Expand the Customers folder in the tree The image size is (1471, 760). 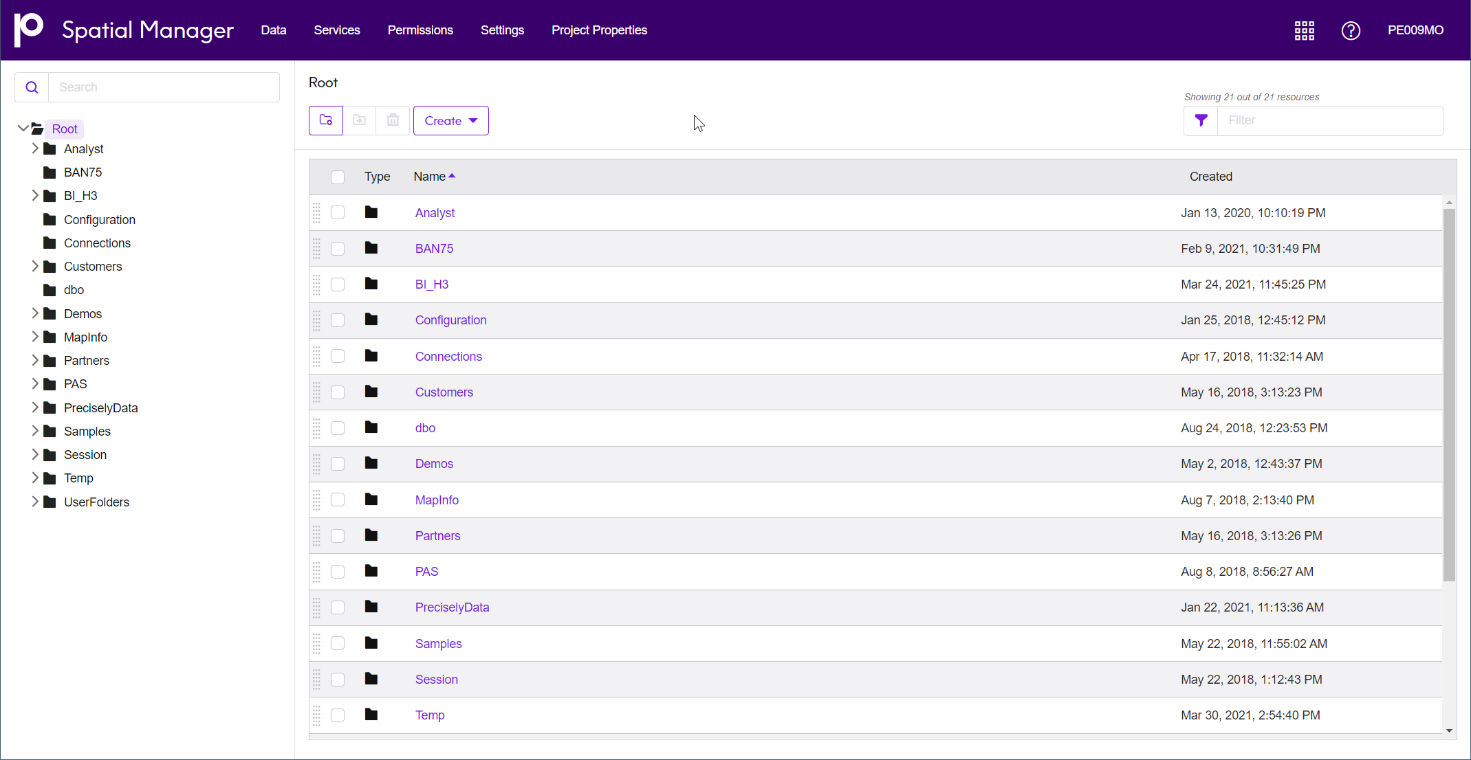tap(35, 267)
